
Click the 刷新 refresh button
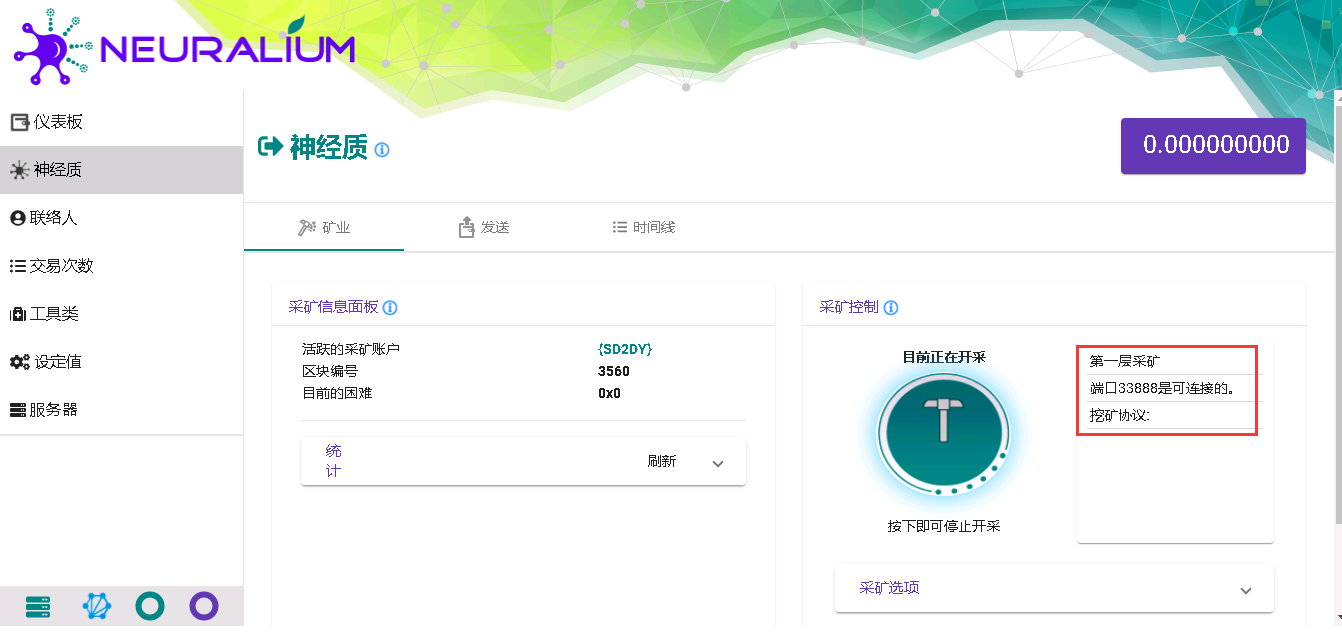[661, 462]
